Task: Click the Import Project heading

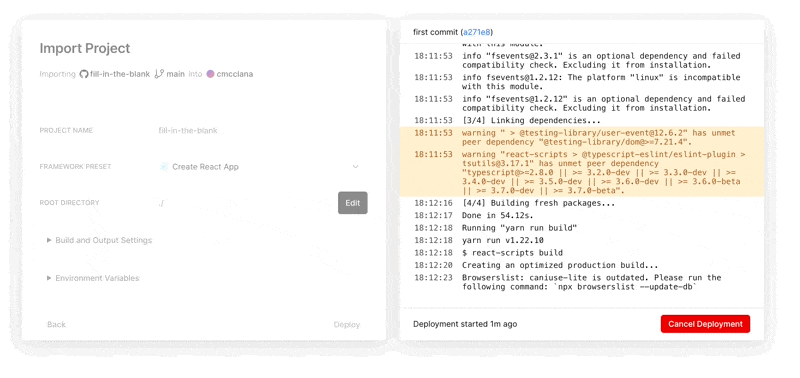Action: (x=85, y=48)
